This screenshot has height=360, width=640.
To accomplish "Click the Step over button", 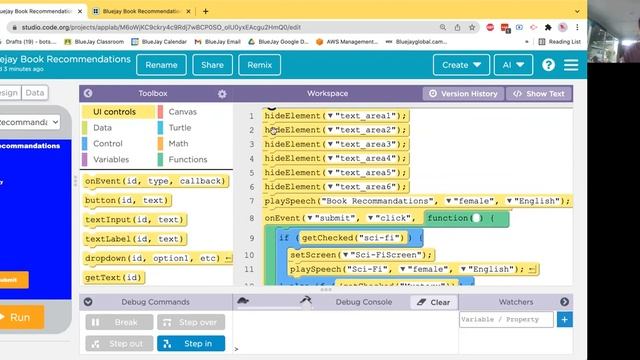I will coord(191,322).
